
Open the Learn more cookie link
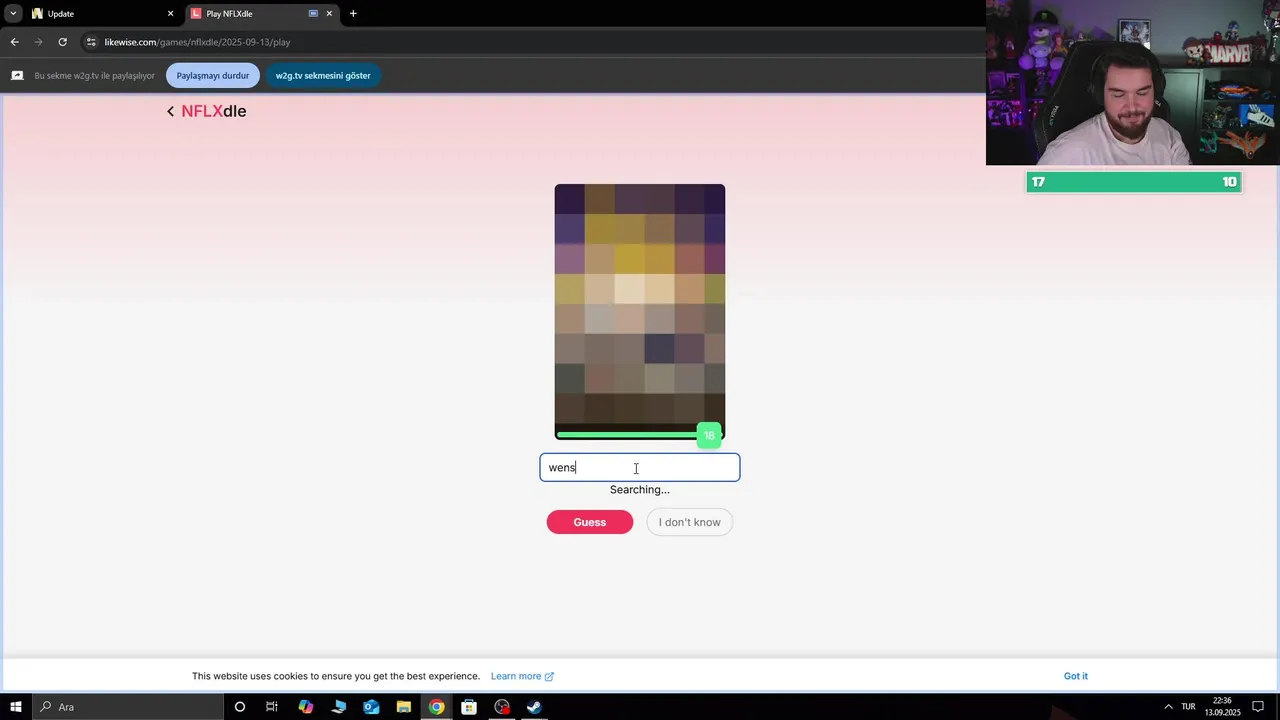[522, 676]
